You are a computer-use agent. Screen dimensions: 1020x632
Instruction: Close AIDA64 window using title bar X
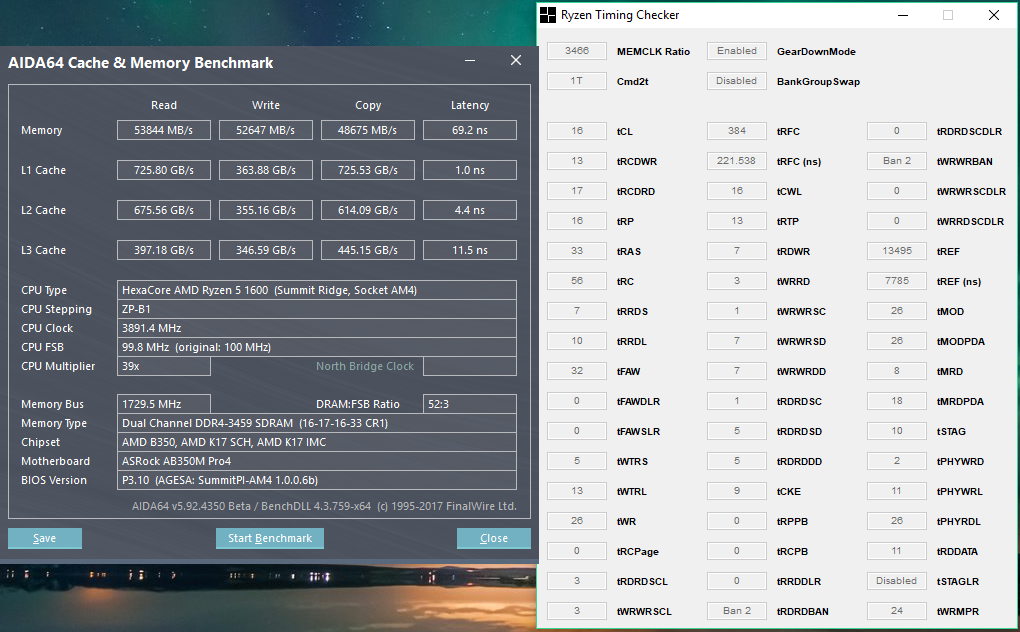click(x=516, y=61)
